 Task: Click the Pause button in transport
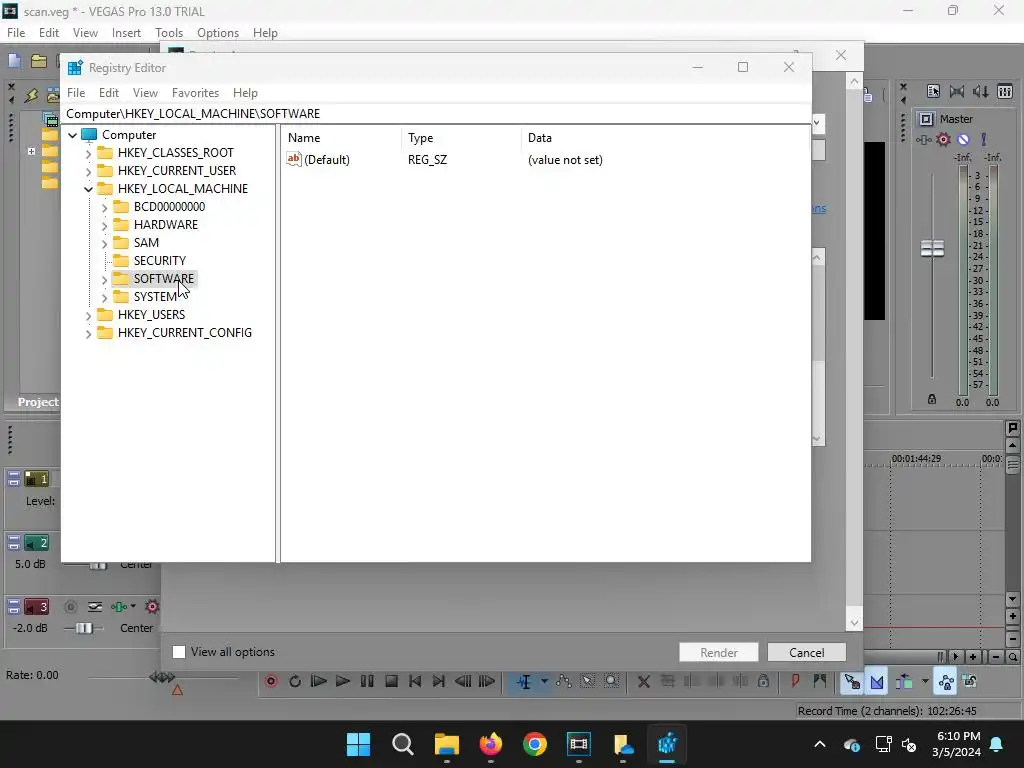coord(367,681)
